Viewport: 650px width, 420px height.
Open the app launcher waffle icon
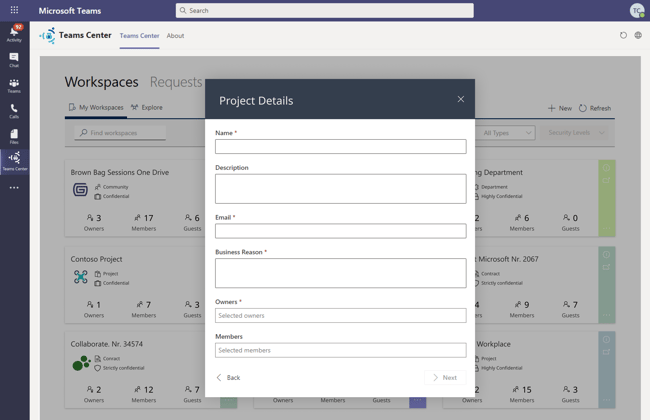click(14, 10)
